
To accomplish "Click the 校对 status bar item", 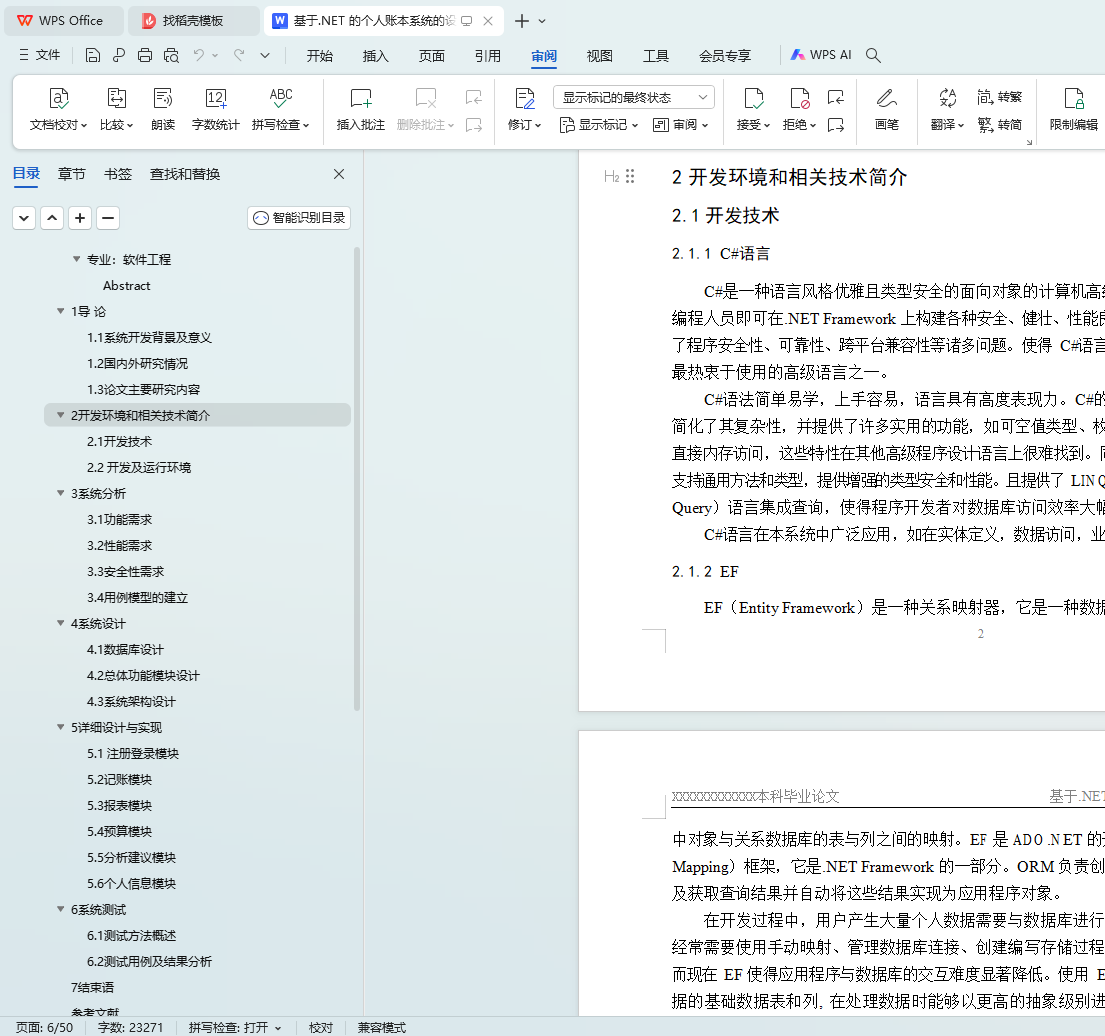I will pyautogui.click(x=321, y=1028).
